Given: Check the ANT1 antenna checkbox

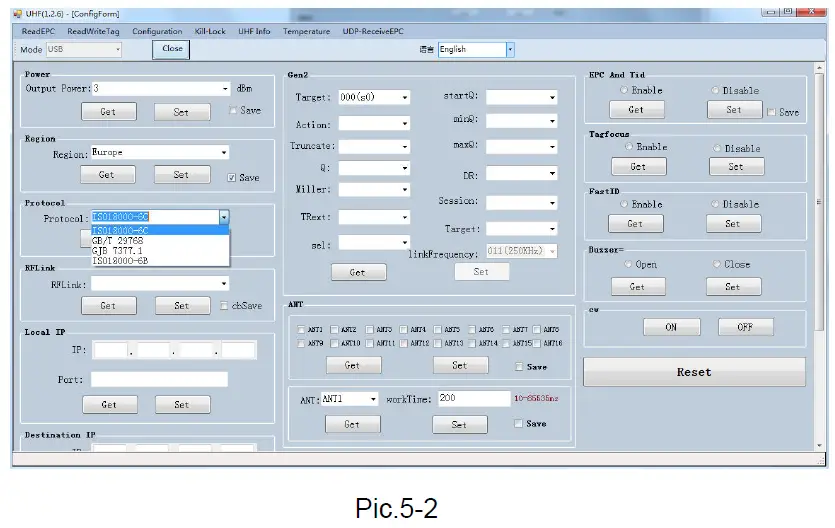Looking at the screenshot, I should [x=301, y=329].
